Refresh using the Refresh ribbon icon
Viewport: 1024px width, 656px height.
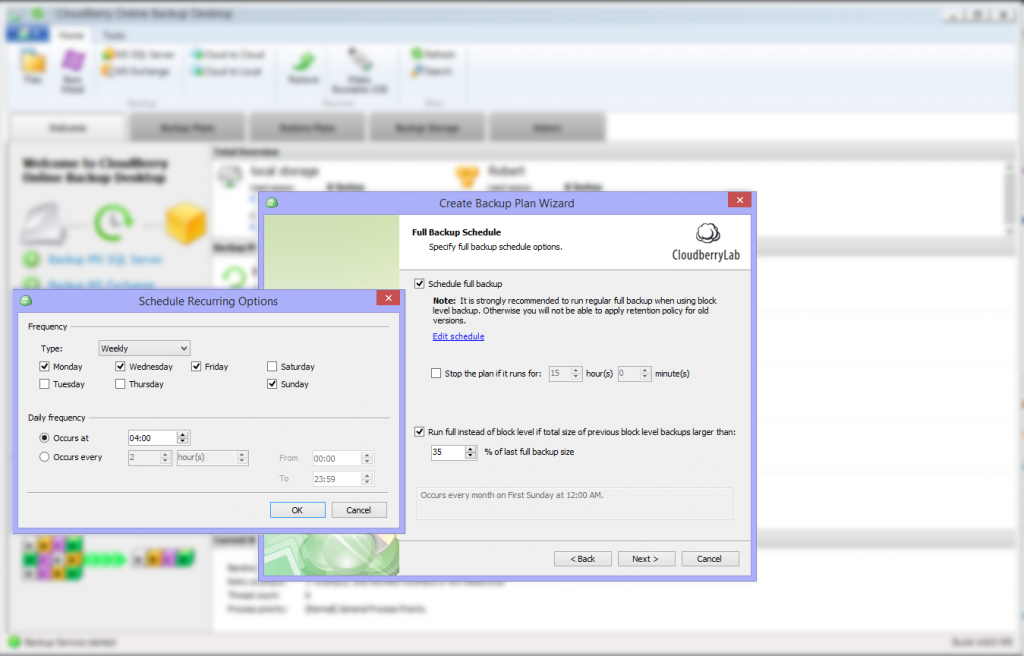431,54
